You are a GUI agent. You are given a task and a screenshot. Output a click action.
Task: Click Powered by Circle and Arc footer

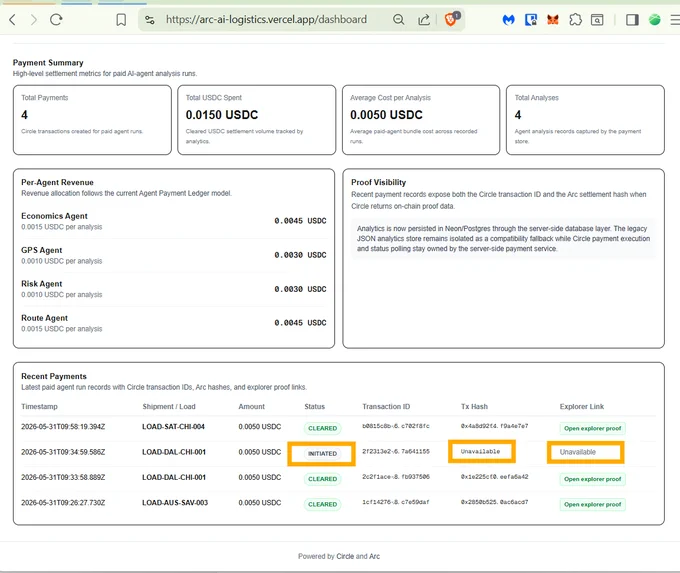(339, 556)
